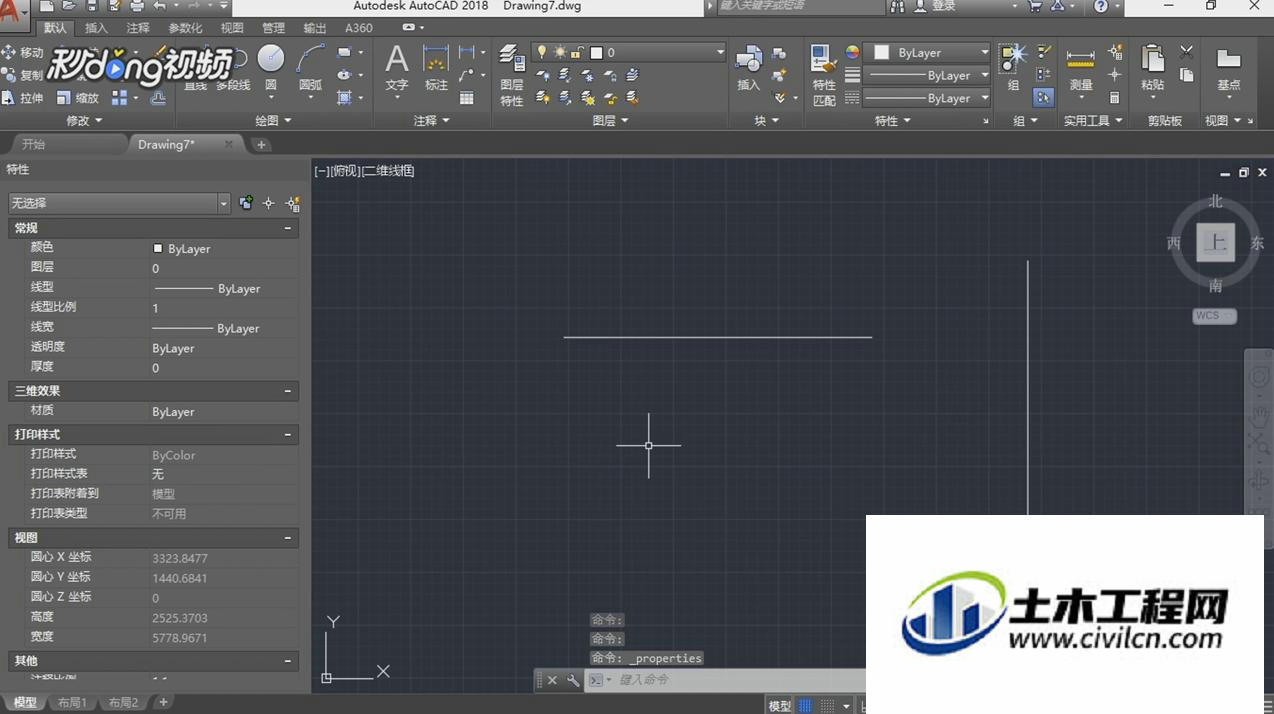
Task: Select the Dimension (标注) tool
Action: 436,67
